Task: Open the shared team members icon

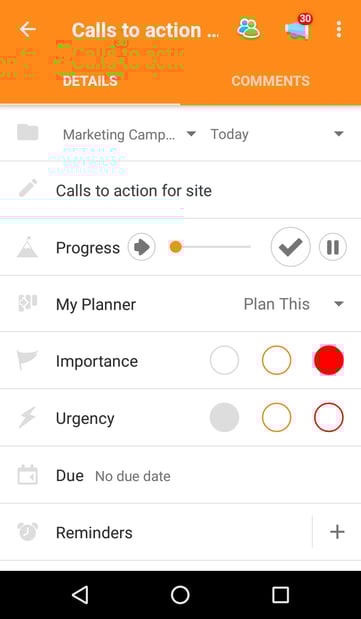Action: 248,29
